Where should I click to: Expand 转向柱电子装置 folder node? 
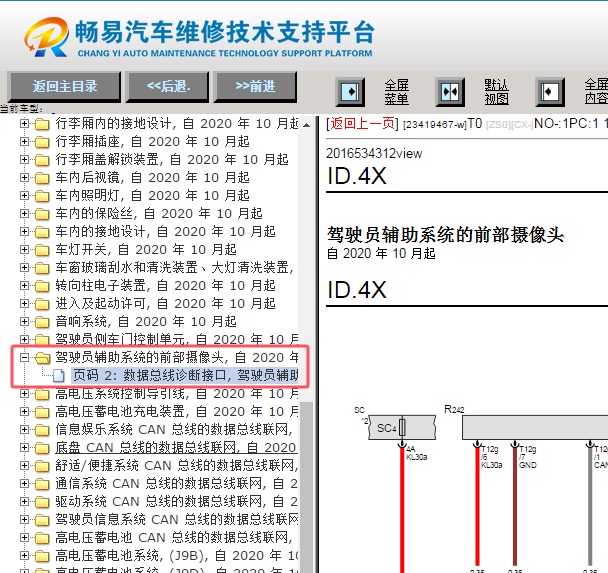tap(24, 286)
